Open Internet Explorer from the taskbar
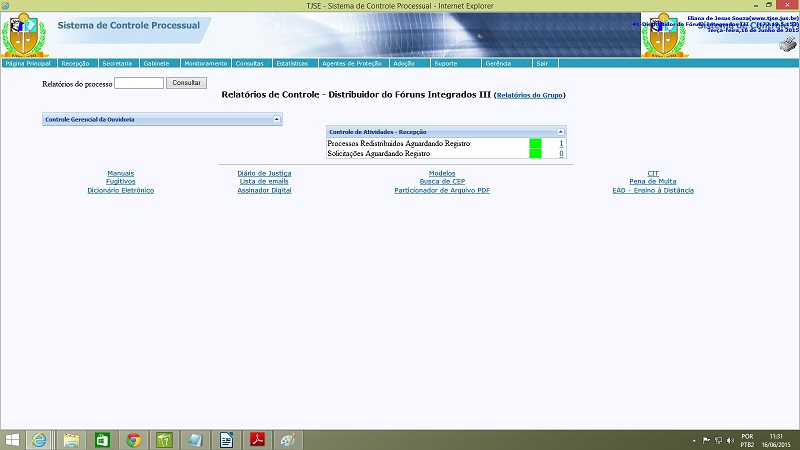 [x=40, y=439]
